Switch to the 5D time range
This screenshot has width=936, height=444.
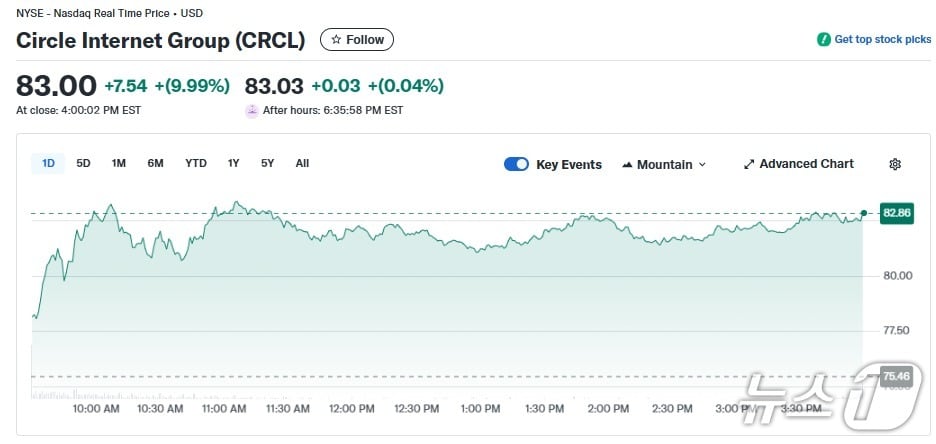(x=83, y=163)
